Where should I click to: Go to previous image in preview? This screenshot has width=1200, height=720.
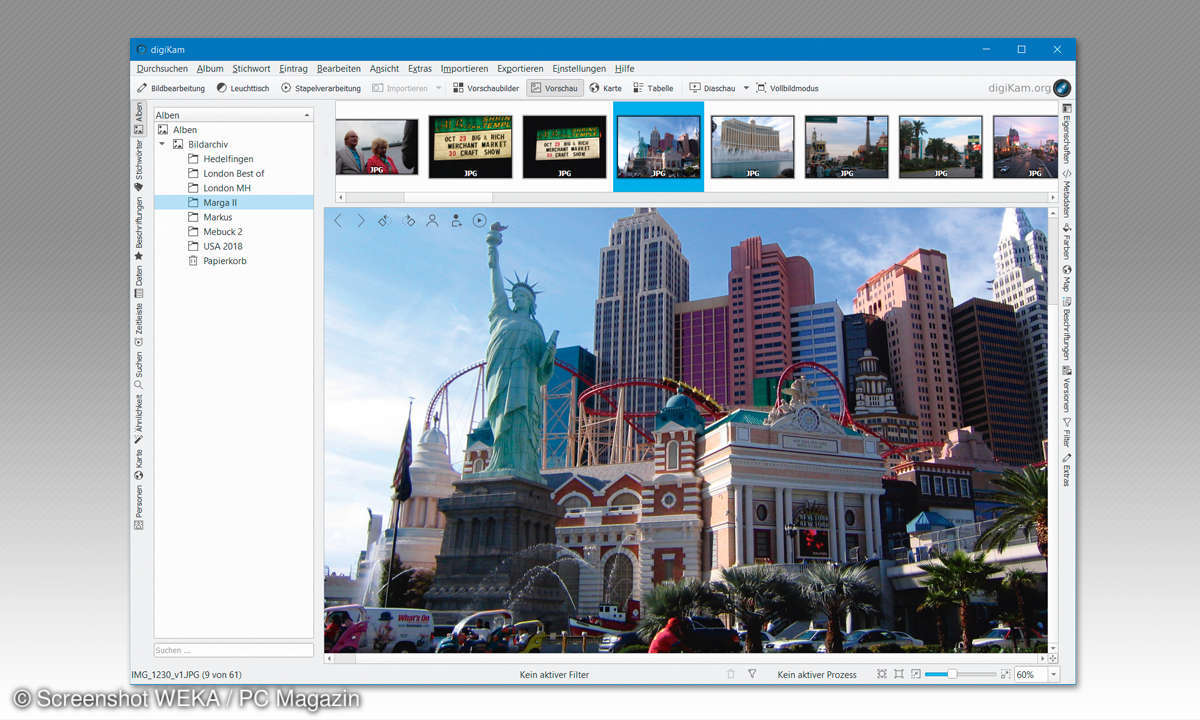point(338,221)
